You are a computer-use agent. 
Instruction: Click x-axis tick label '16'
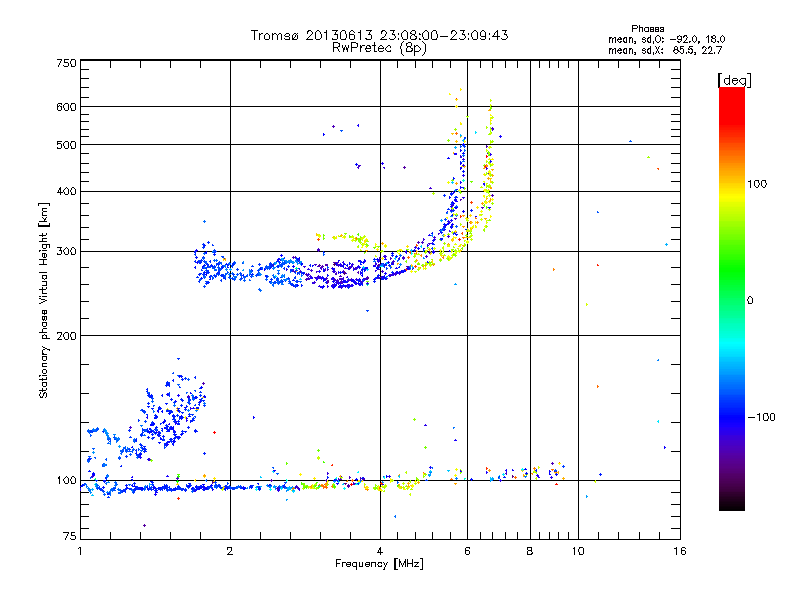pos(680,551)
